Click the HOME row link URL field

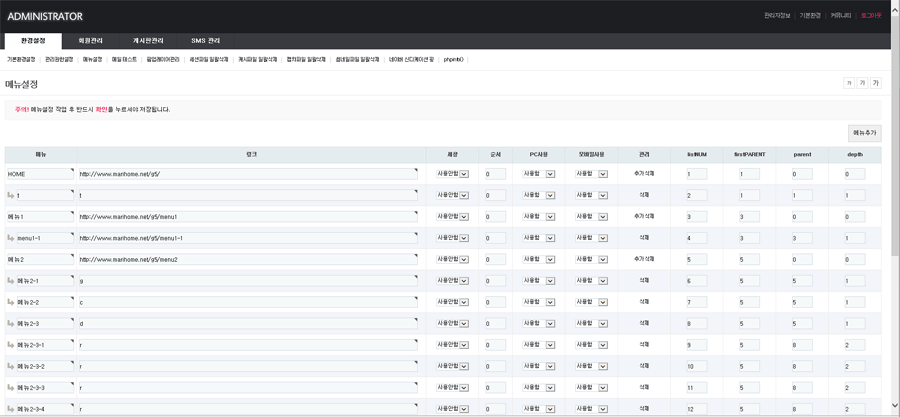pos(247,174)
